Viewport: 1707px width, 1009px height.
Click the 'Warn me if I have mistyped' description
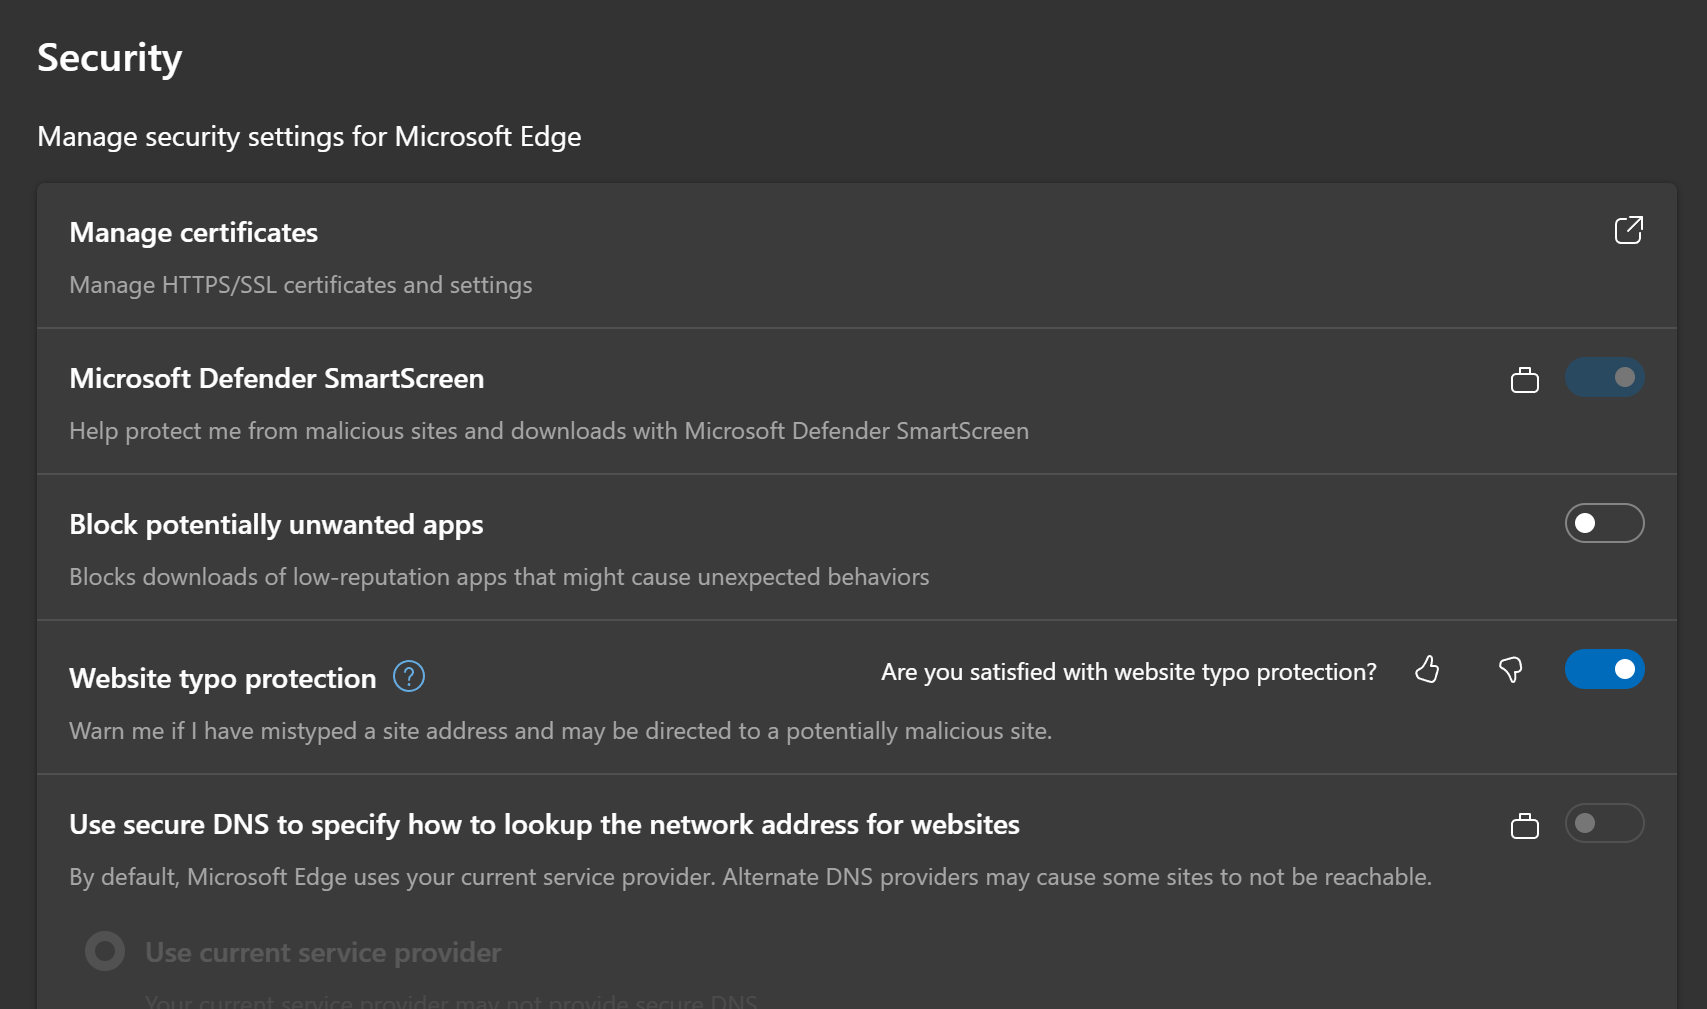tap(560, 731)
